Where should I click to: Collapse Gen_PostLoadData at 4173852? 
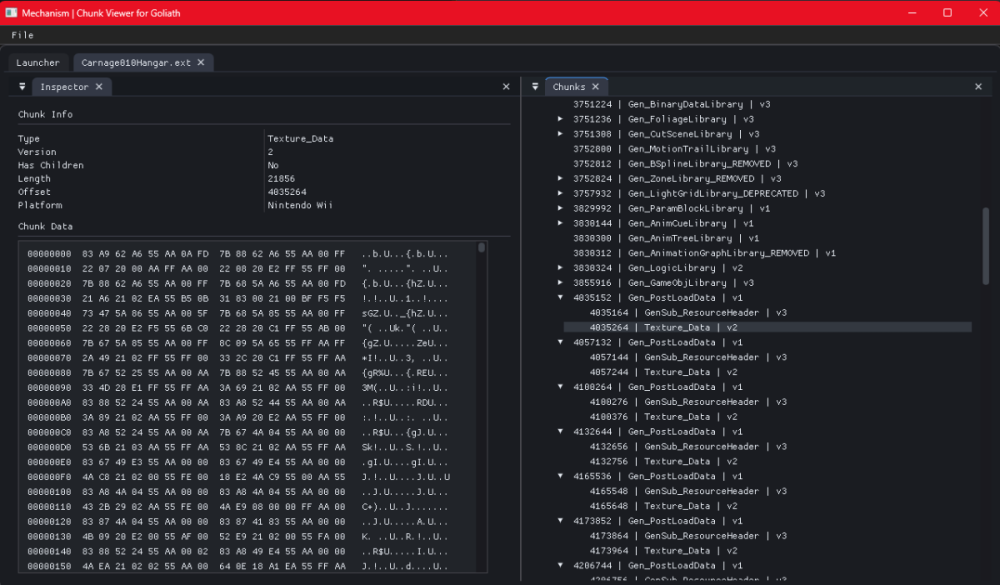click(561, 521)
